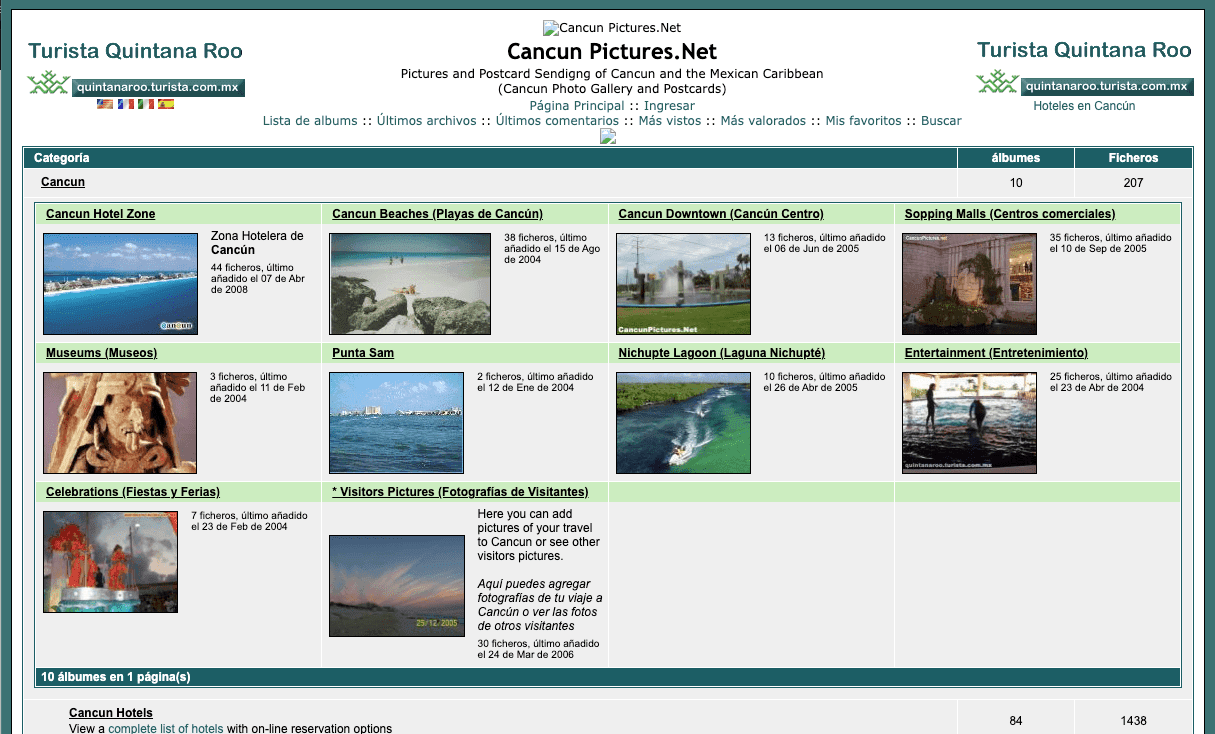Open the Cancun Hotels category link

point(111,713)
